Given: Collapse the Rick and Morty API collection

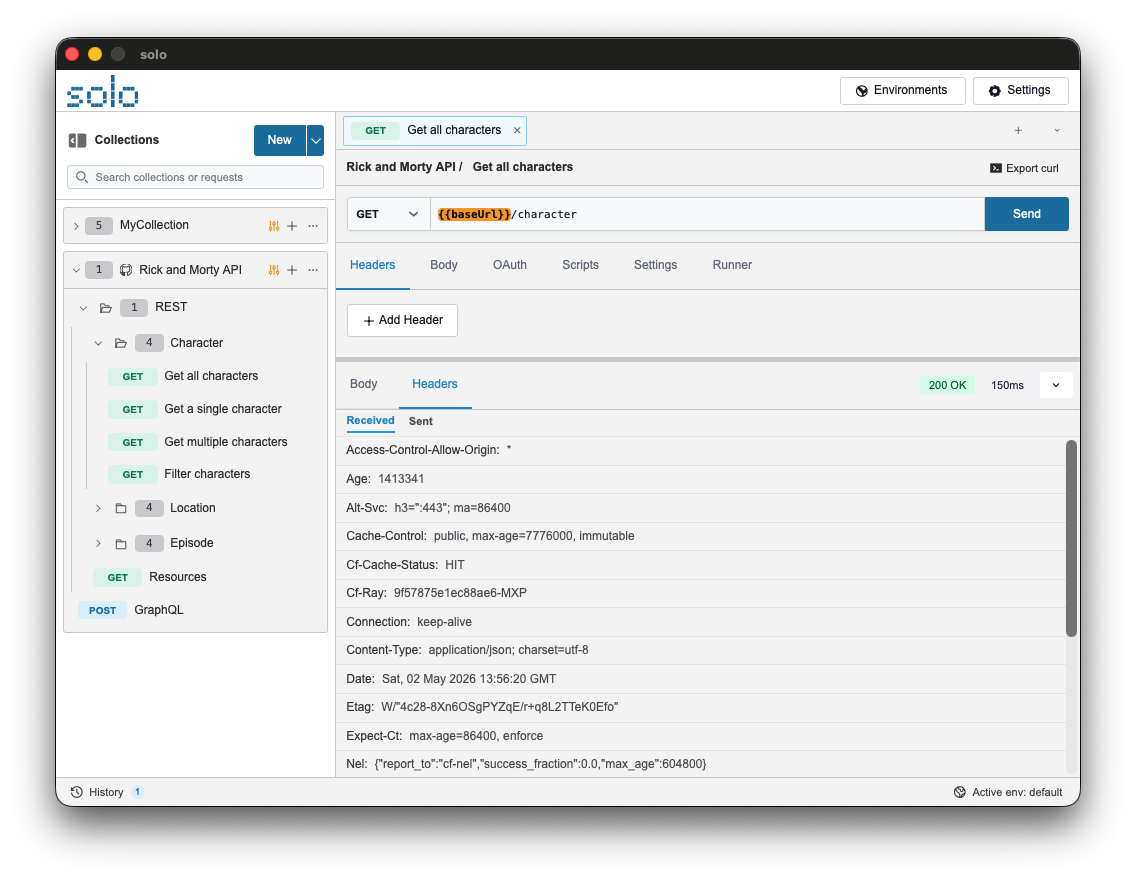Looking at the screenshot, I should 76,270.
